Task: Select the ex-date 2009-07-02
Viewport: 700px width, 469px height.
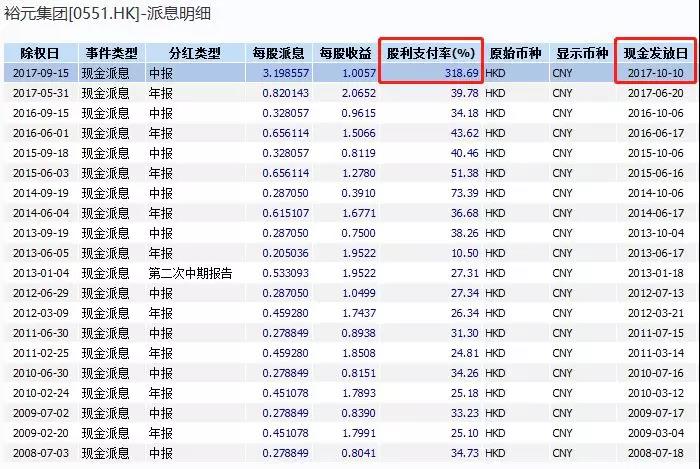Action: (x=41, y=413)
